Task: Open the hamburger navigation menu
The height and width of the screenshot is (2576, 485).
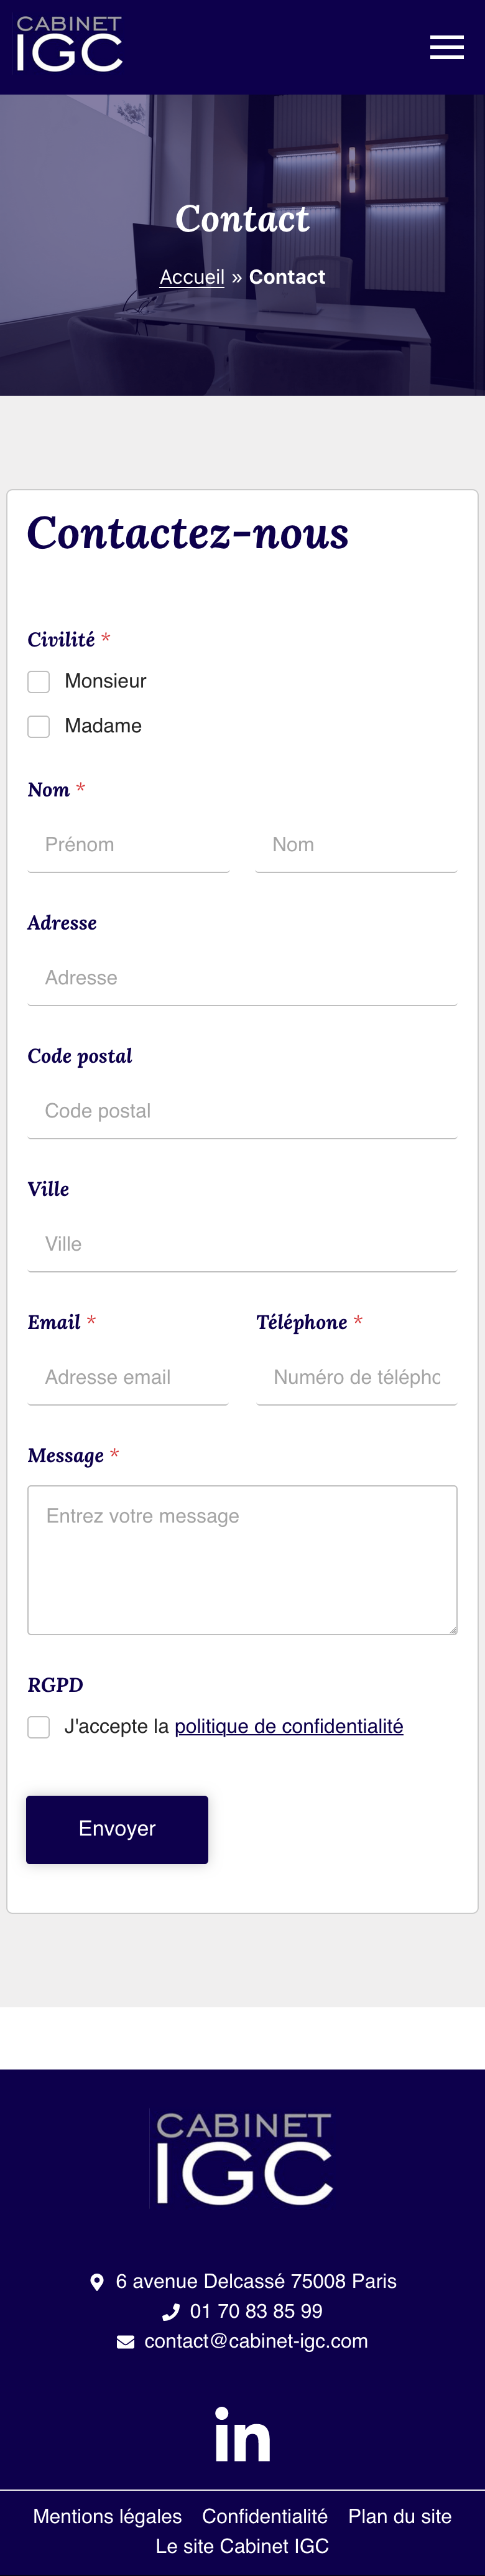Action: (x=446, y=47)
